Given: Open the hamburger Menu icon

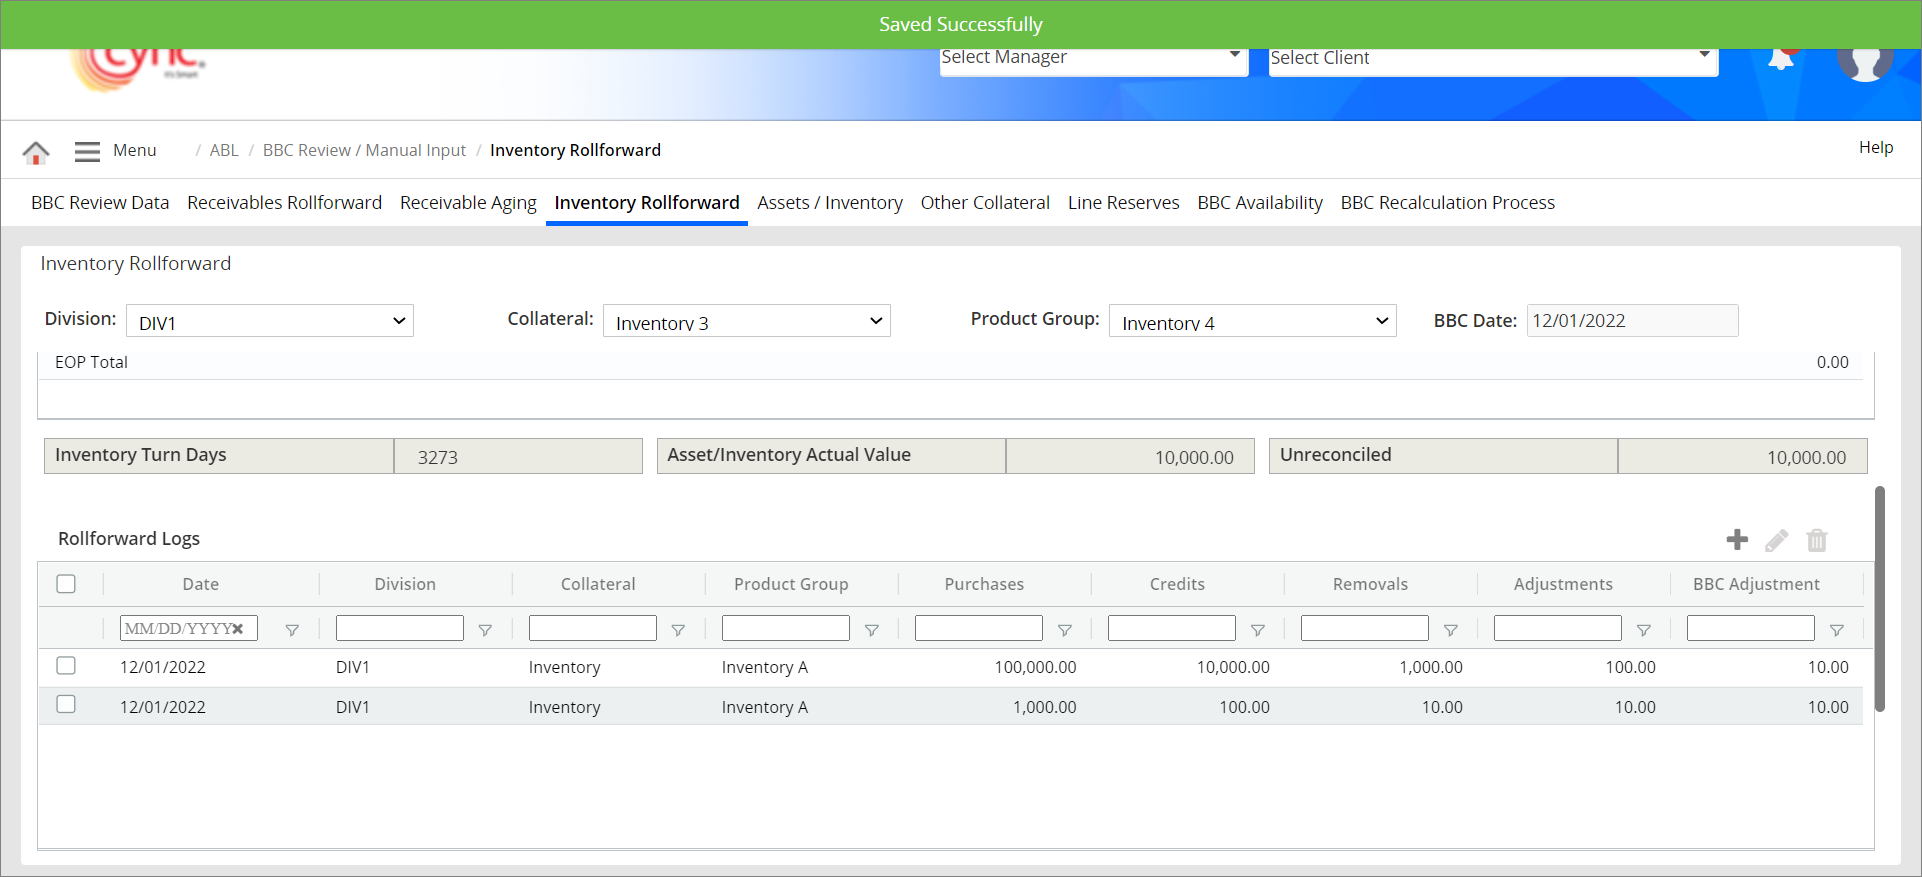Looking at the screenshot, I should [87, 151].
